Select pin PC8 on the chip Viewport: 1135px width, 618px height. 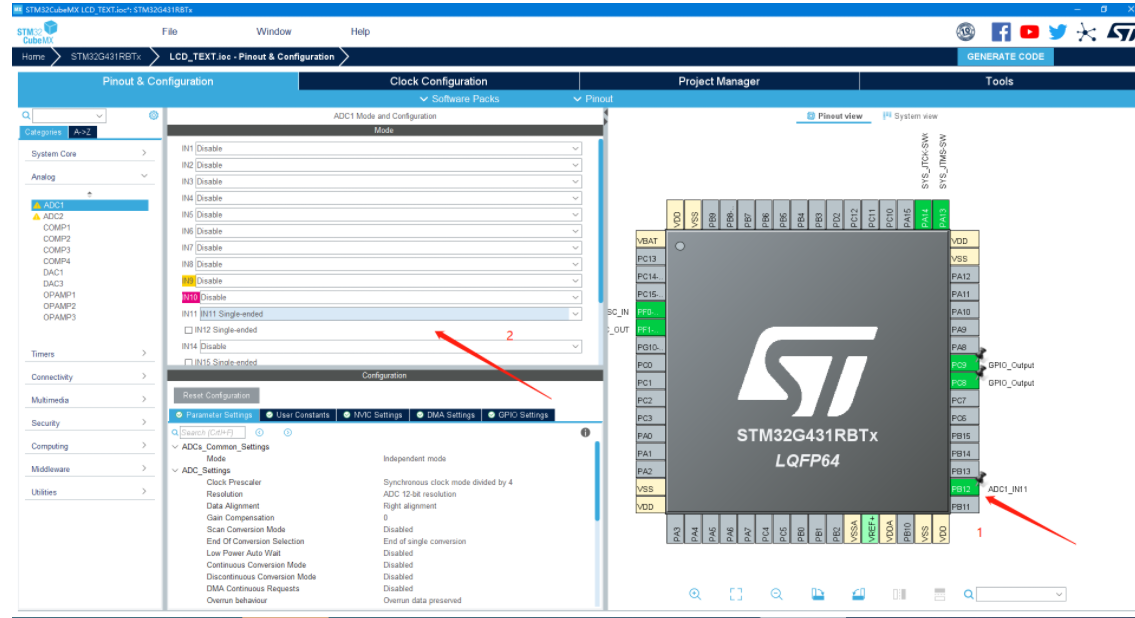click(963, 382)
